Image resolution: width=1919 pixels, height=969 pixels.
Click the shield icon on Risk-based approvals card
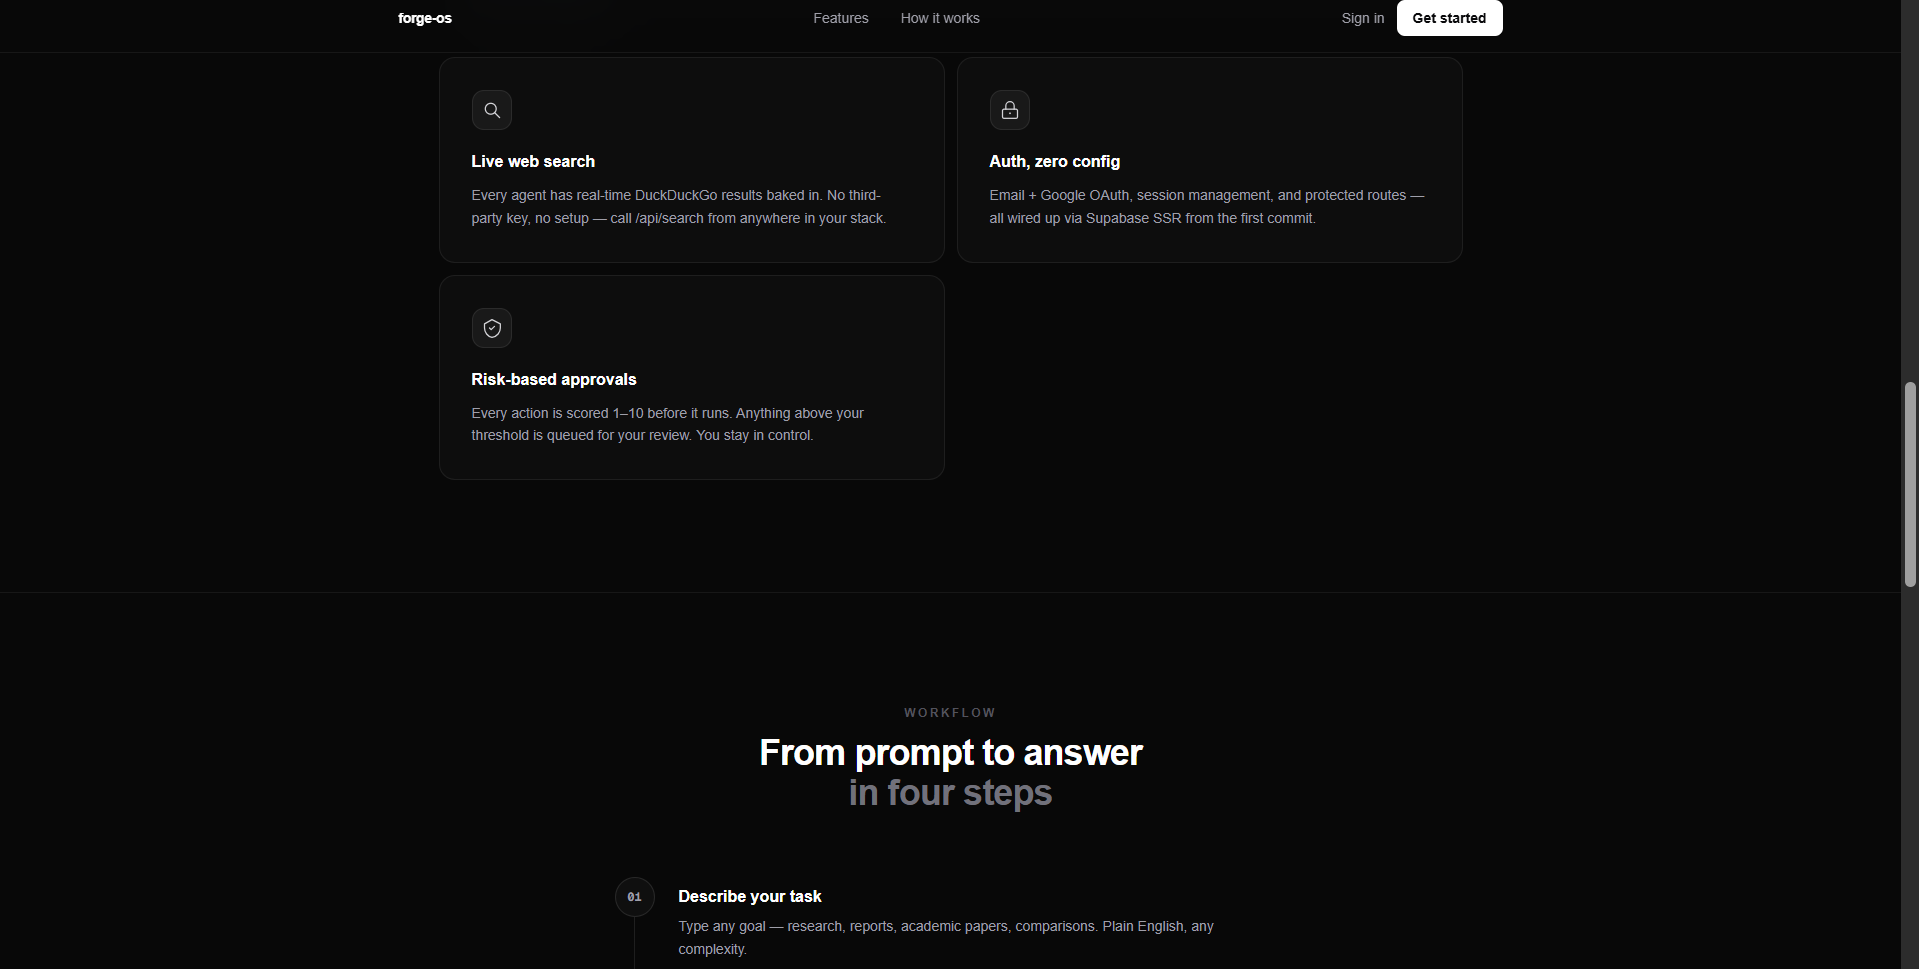point(491,328)
